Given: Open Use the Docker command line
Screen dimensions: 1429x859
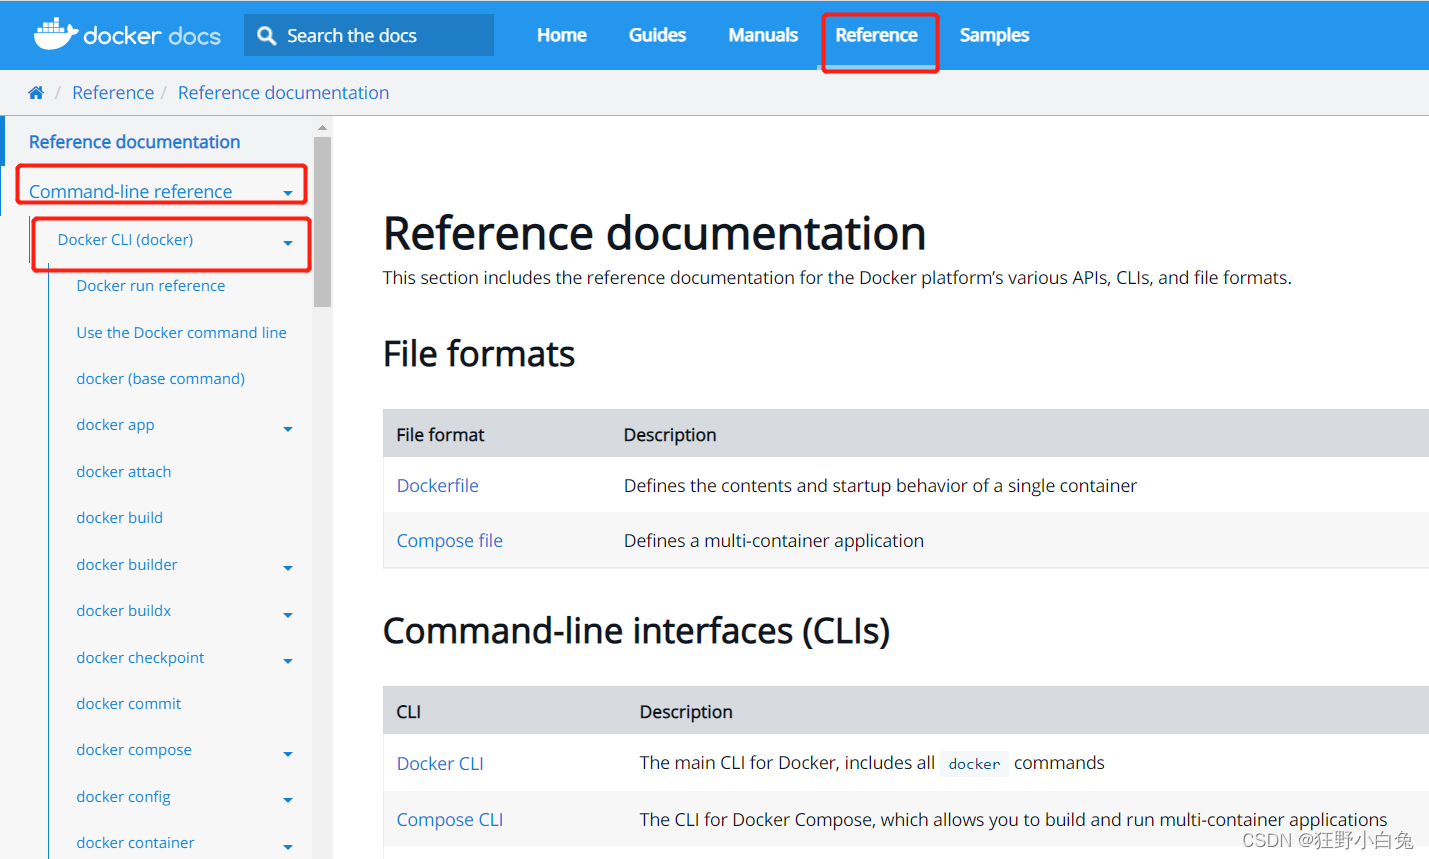Looking at the screenshot, I should [182, 333].
